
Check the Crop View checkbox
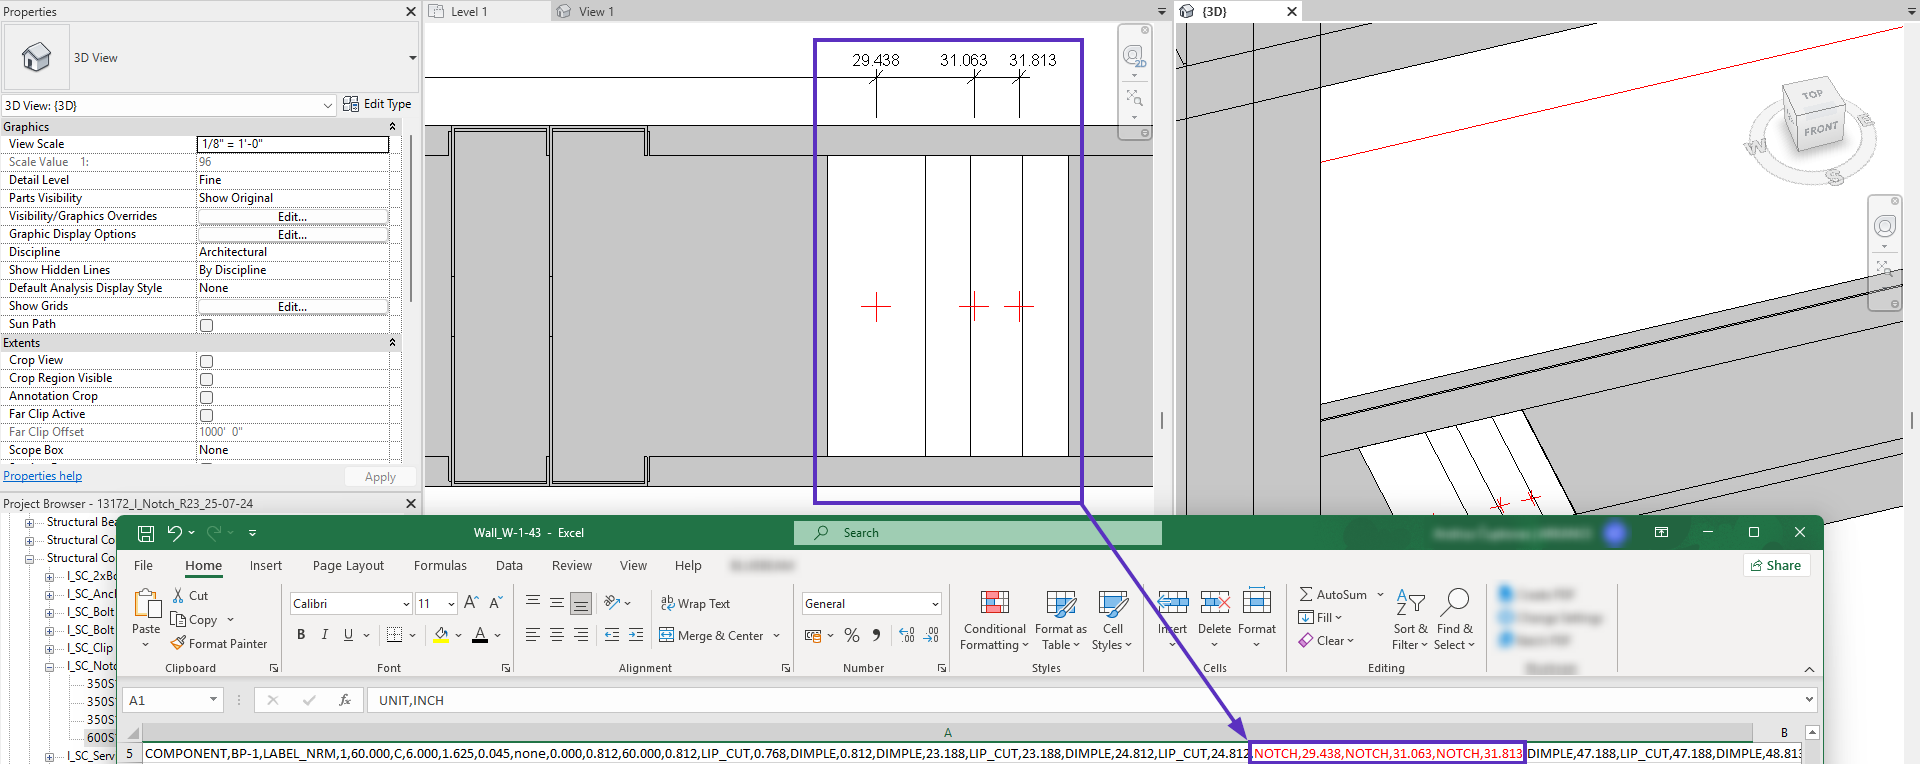206,361
